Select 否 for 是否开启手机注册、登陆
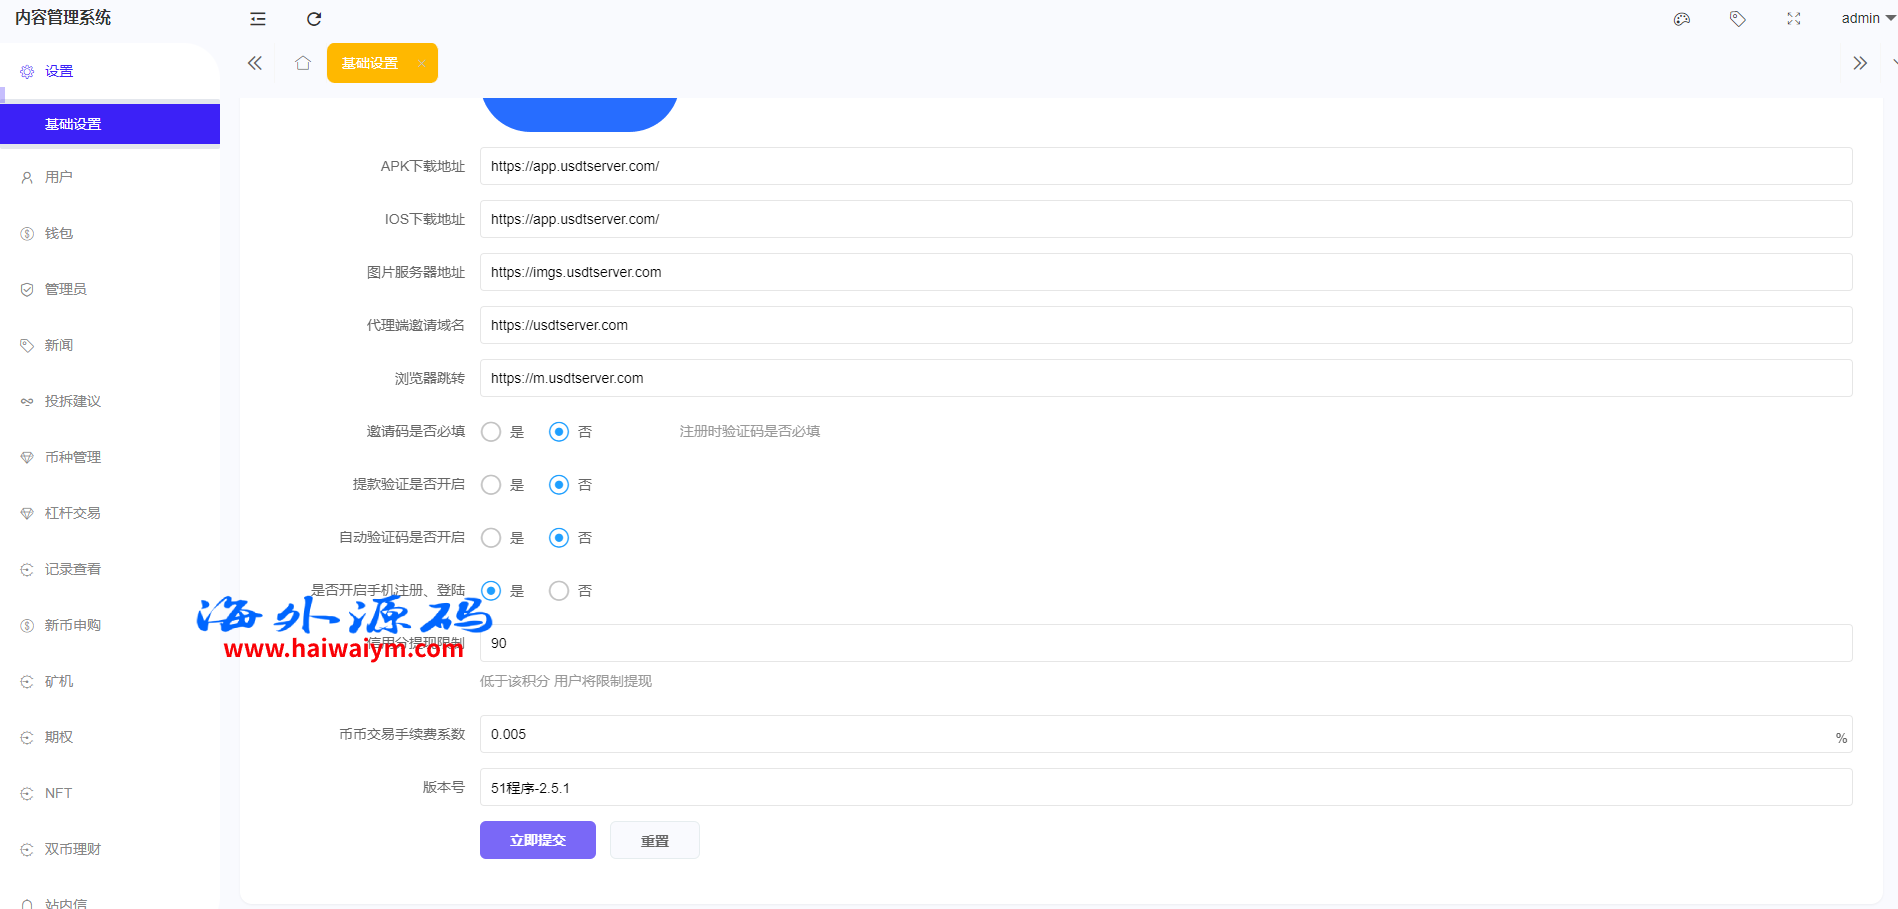Image resolution: width=1898 pixels, height=909 pixels. pyautogui.click(x=559, y=591)
